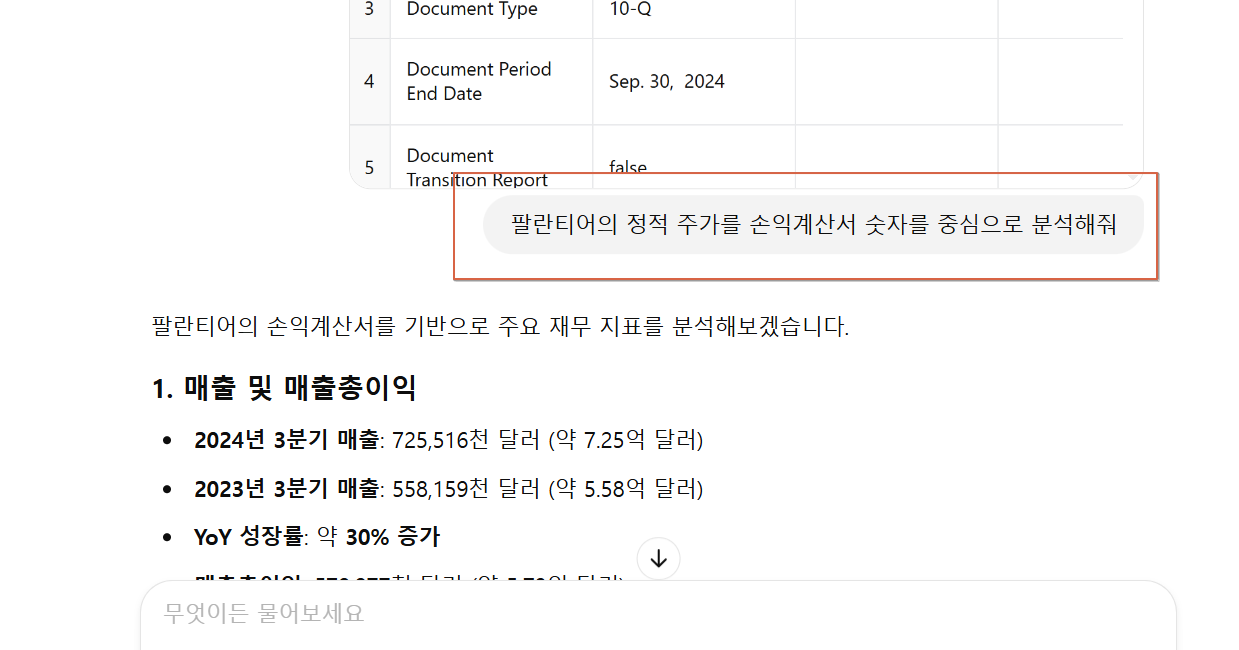Select the 2023년 3분기 매출 bullet text

point(446,489)
